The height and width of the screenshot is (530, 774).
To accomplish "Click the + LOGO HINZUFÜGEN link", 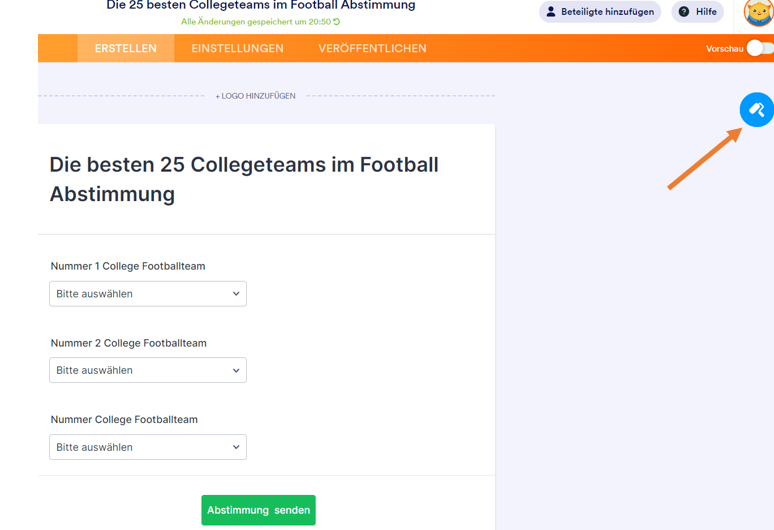I will (256, 96).
